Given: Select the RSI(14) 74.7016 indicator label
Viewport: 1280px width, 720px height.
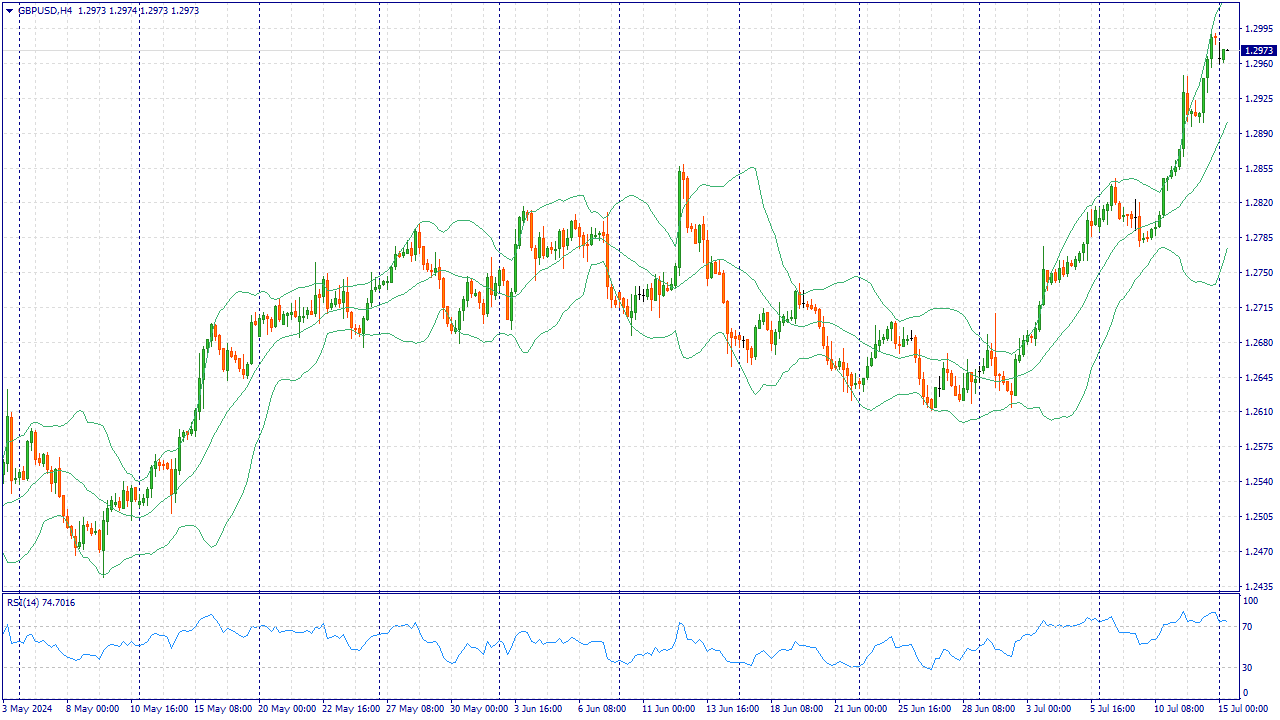Looking at the screenshot, I should pos(41,602).
